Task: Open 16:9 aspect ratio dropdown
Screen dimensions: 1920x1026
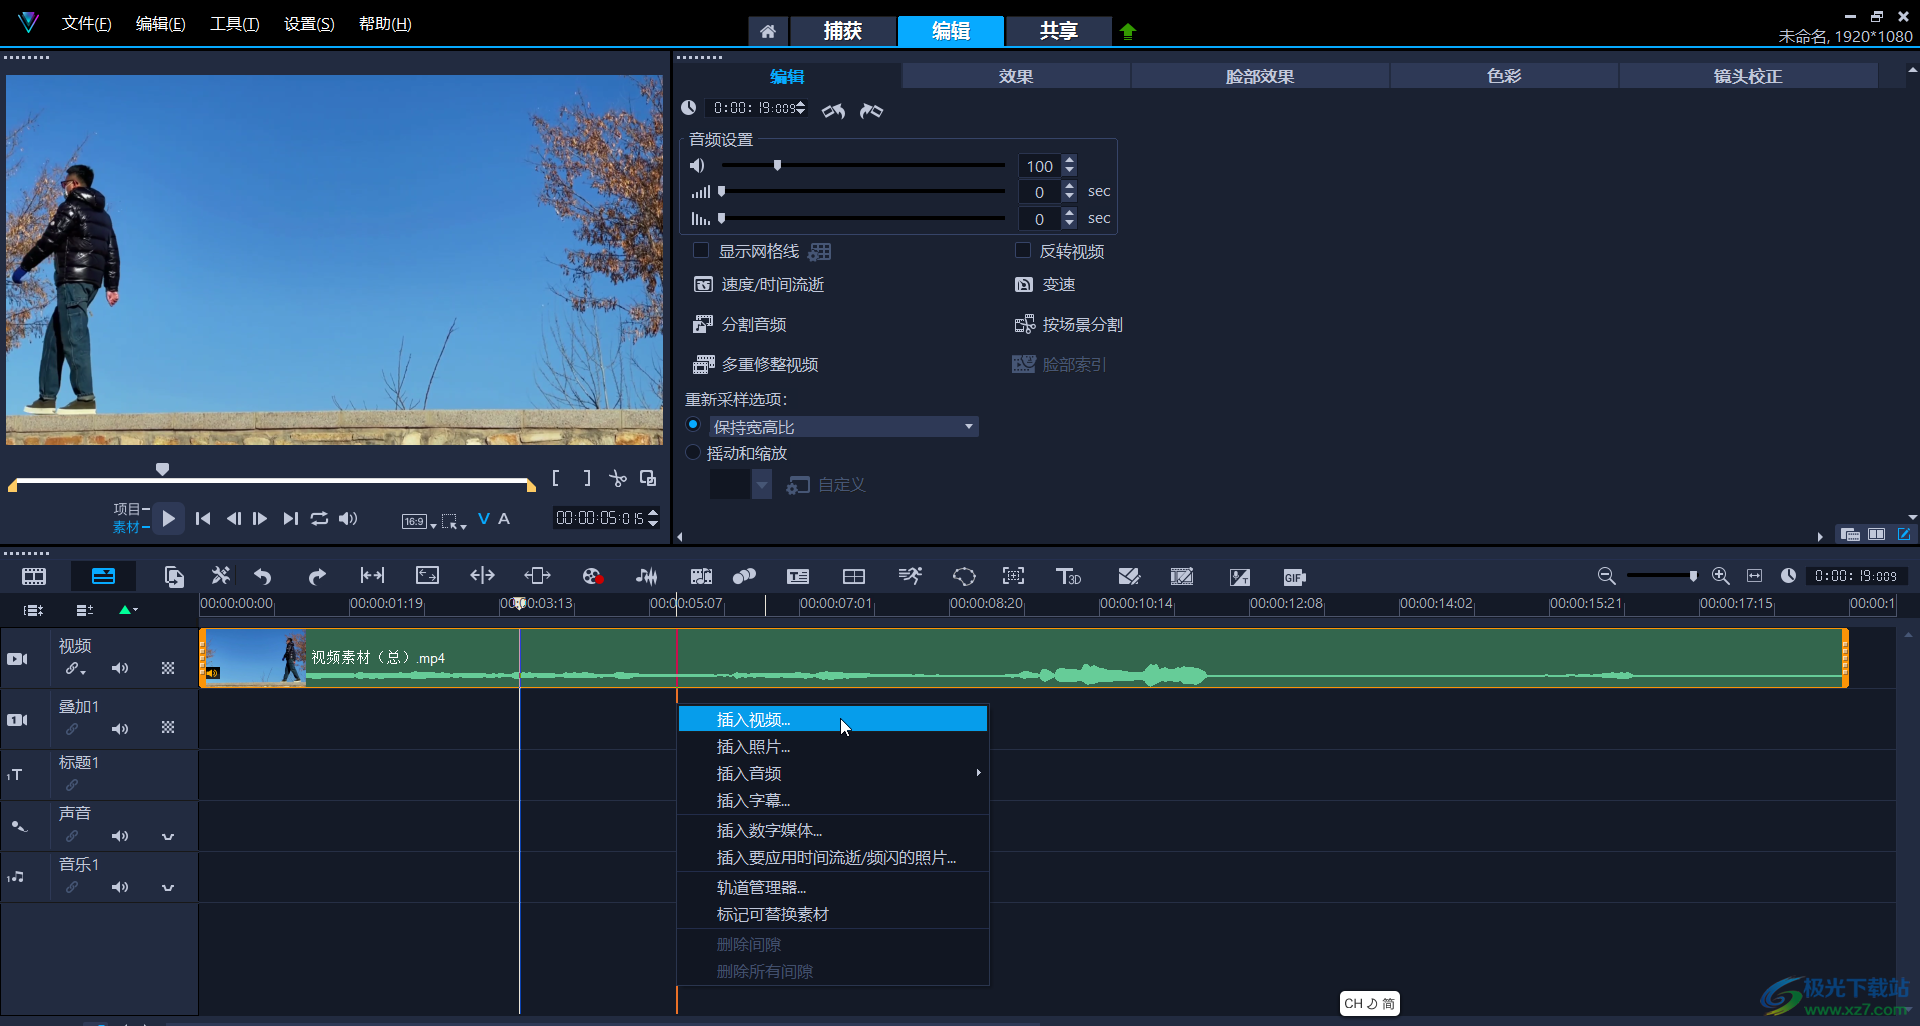Action: (418, 521)
